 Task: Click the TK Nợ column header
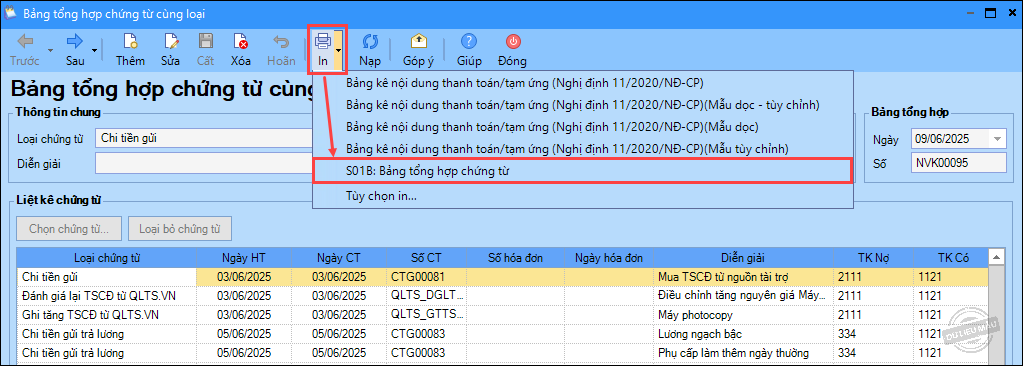tap(874, 258)
